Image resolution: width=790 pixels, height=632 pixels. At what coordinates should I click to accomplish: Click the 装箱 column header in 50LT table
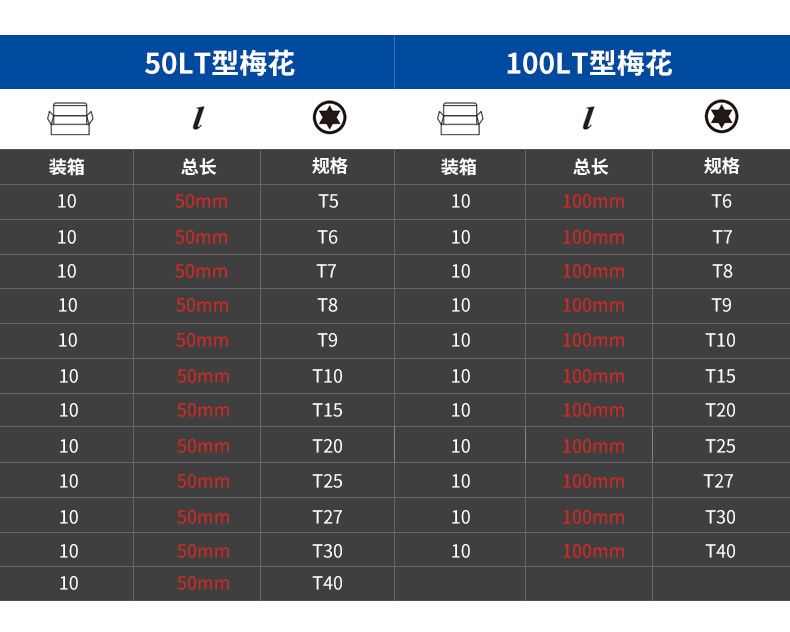click(67, 167)
